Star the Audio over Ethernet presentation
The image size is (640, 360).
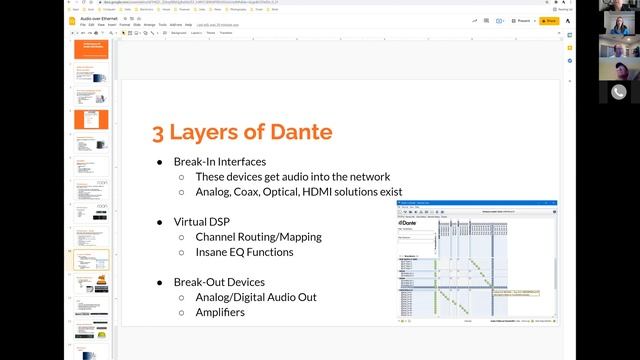click(125, 18)
